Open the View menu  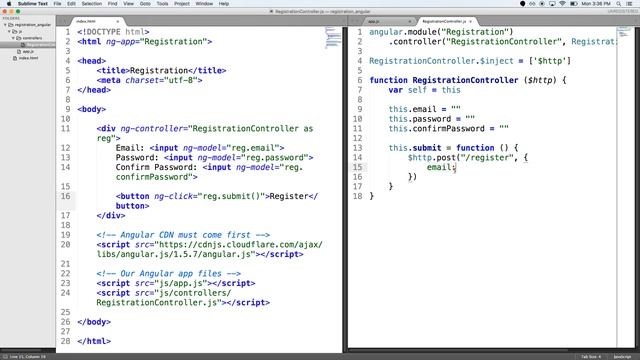click(x=129, y=4)
